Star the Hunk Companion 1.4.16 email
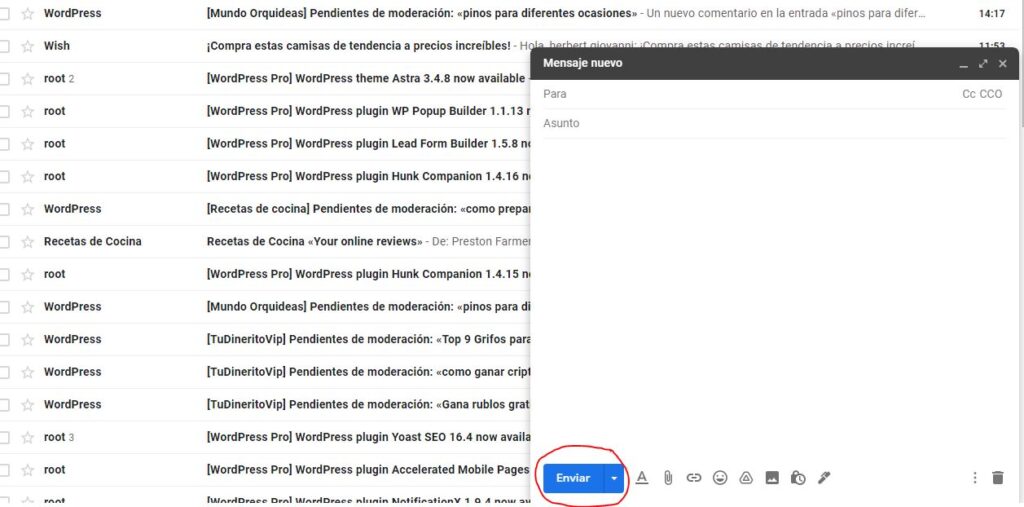This screenshot has width=1024, height=507. (27, 177)
